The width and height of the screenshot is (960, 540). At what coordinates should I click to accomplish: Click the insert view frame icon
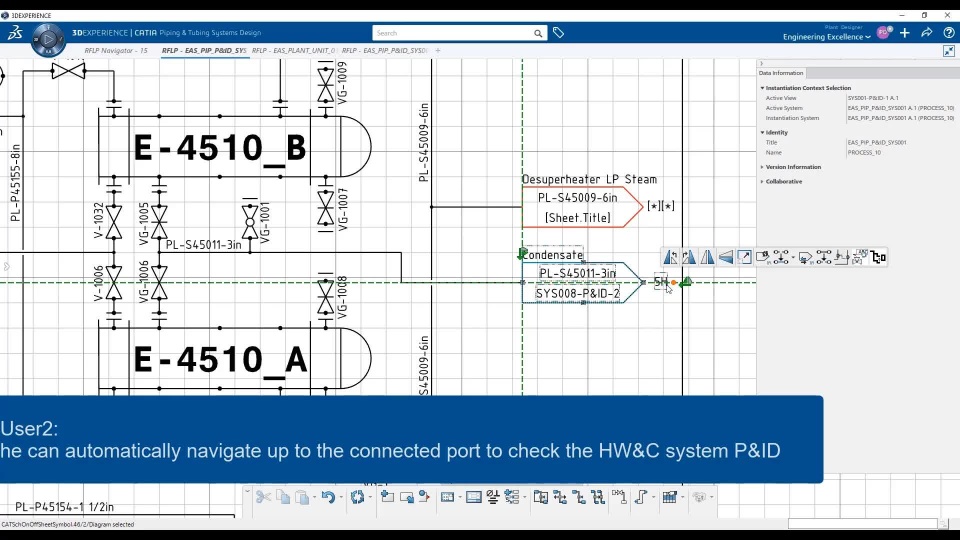(x=407, y=497)
